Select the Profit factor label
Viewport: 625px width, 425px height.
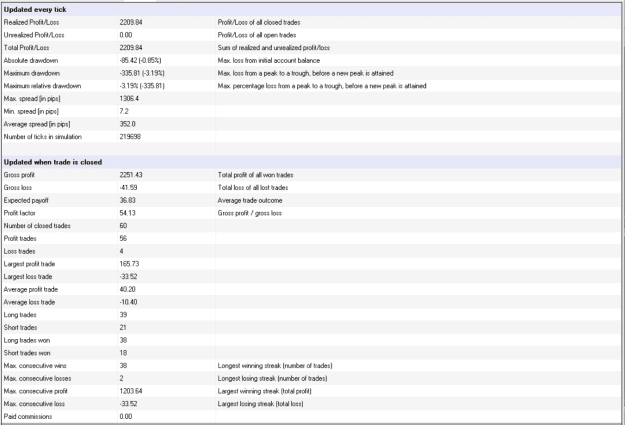pos(20,213)
